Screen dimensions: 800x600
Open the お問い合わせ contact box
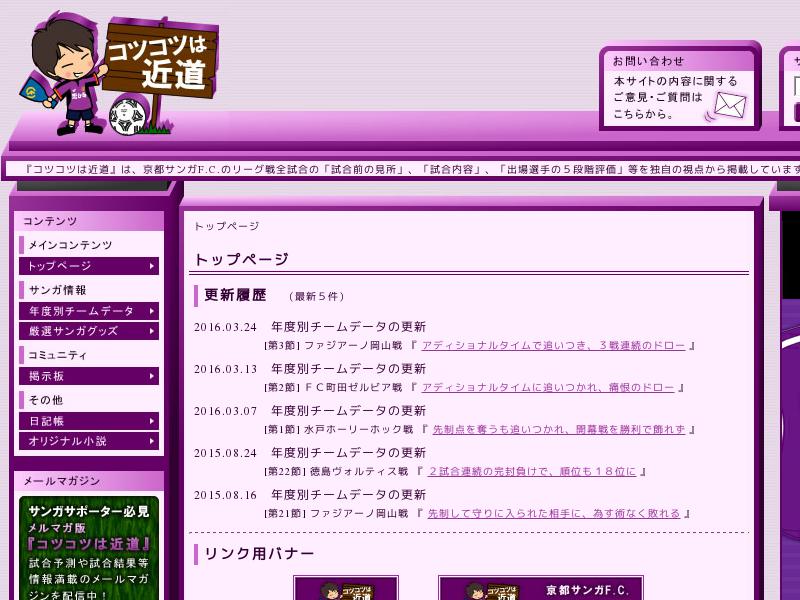[x=679, y=86]
